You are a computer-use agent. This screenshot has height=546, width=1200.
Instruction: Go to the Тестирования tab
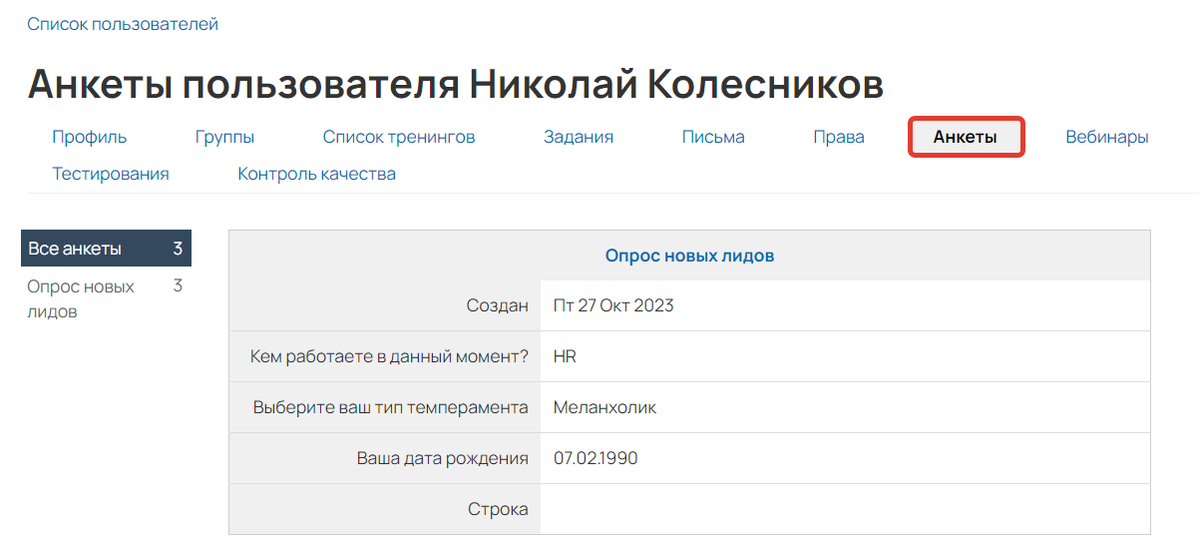click(111, 174)
